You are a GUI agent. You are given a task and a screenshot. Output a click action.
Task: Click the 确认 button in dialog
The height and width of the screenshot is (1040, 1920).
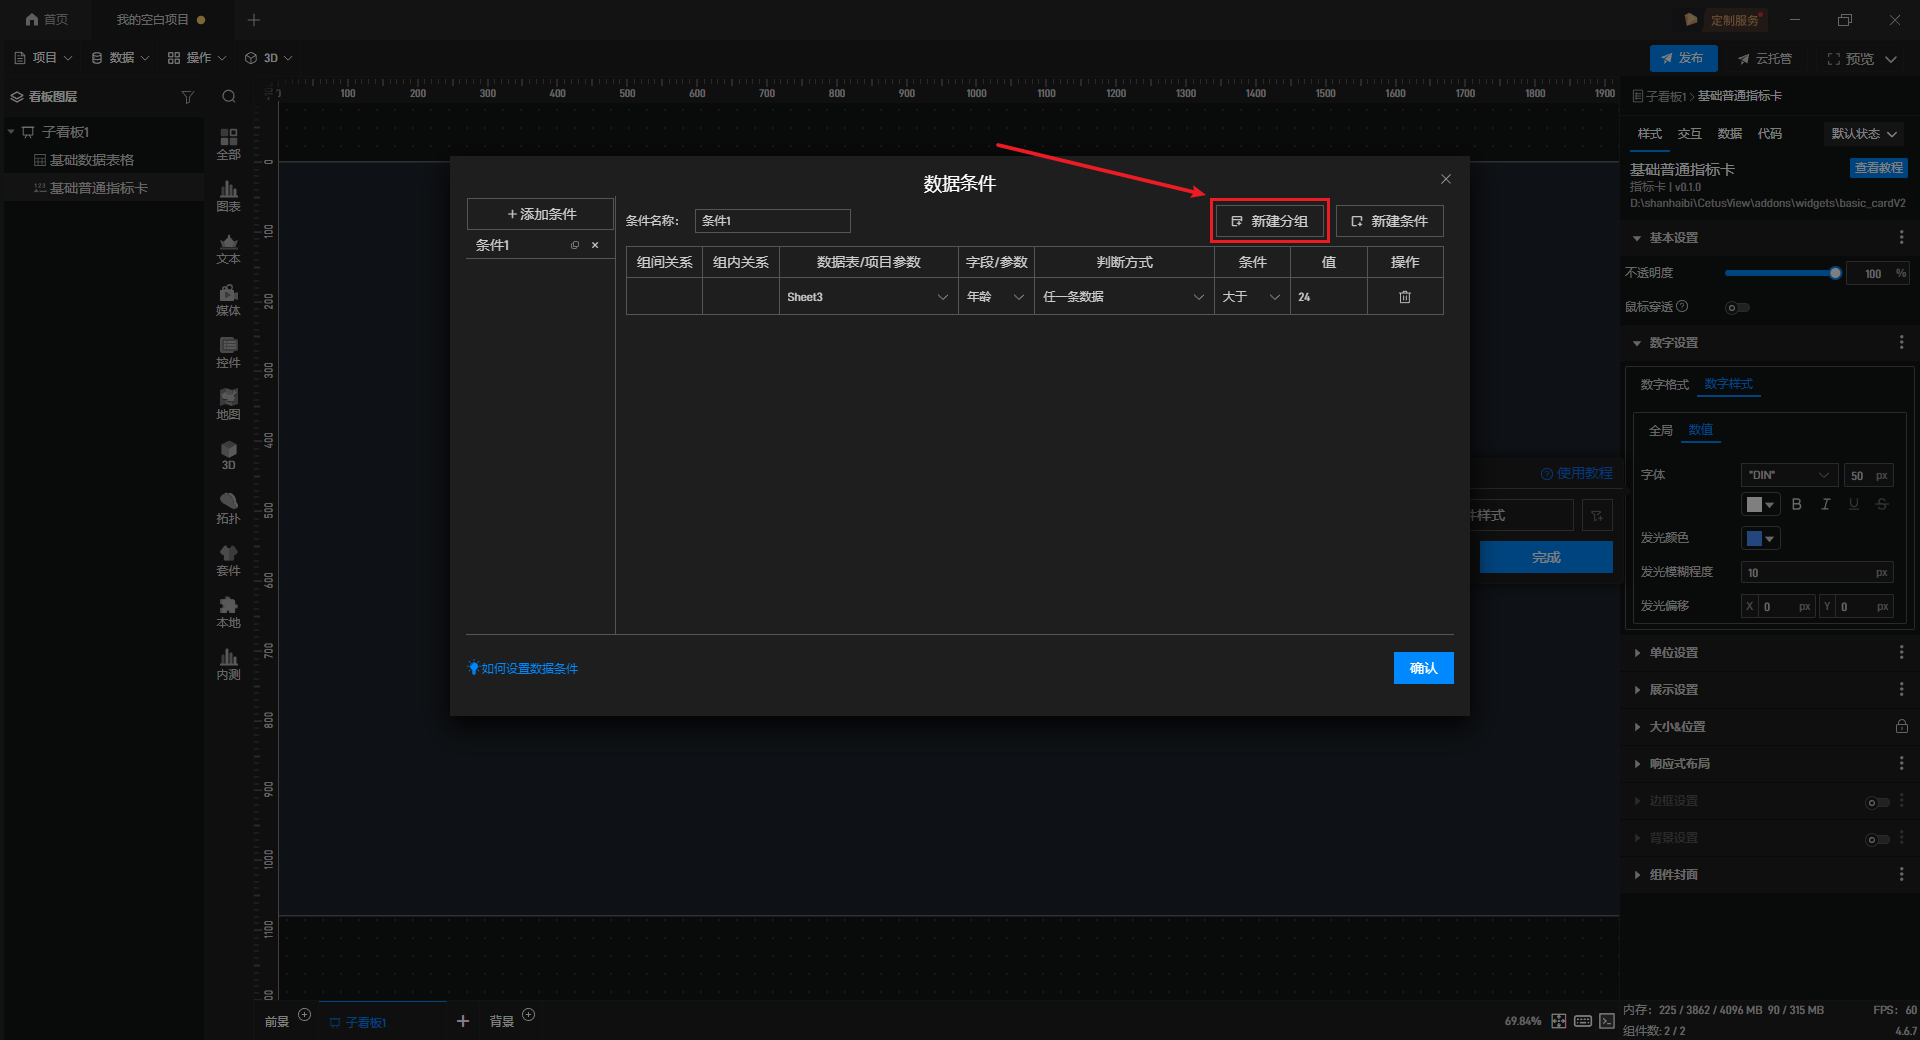point(1422,668)
